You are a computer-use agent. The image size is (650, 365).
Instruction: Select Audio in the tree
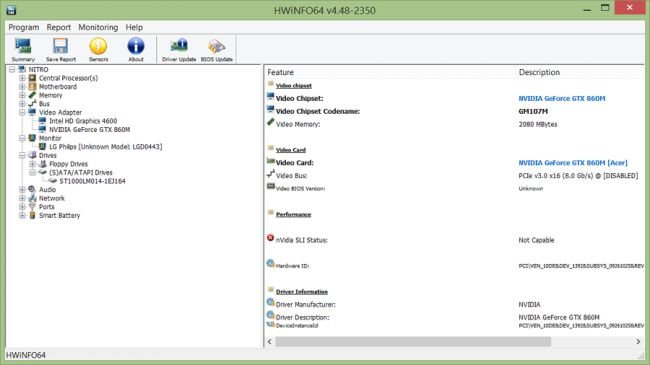pyautogui.click(x=47, y=190)
